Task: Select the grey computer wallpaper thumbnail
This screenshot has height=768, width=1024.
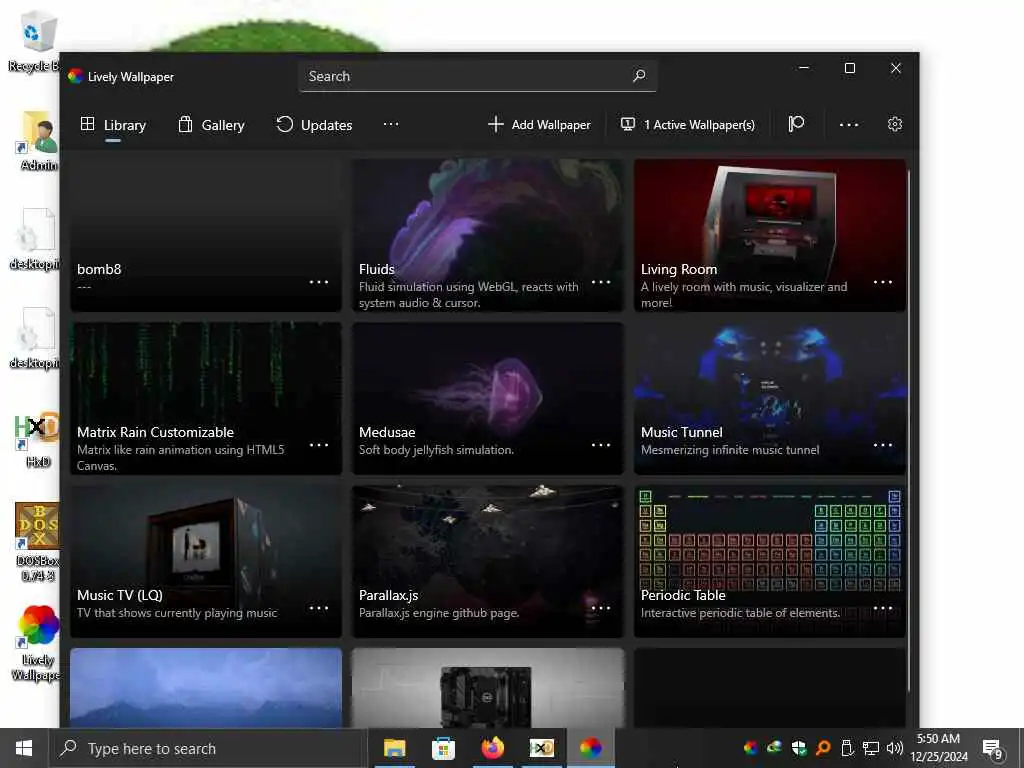Action: [x=488, y=688]
